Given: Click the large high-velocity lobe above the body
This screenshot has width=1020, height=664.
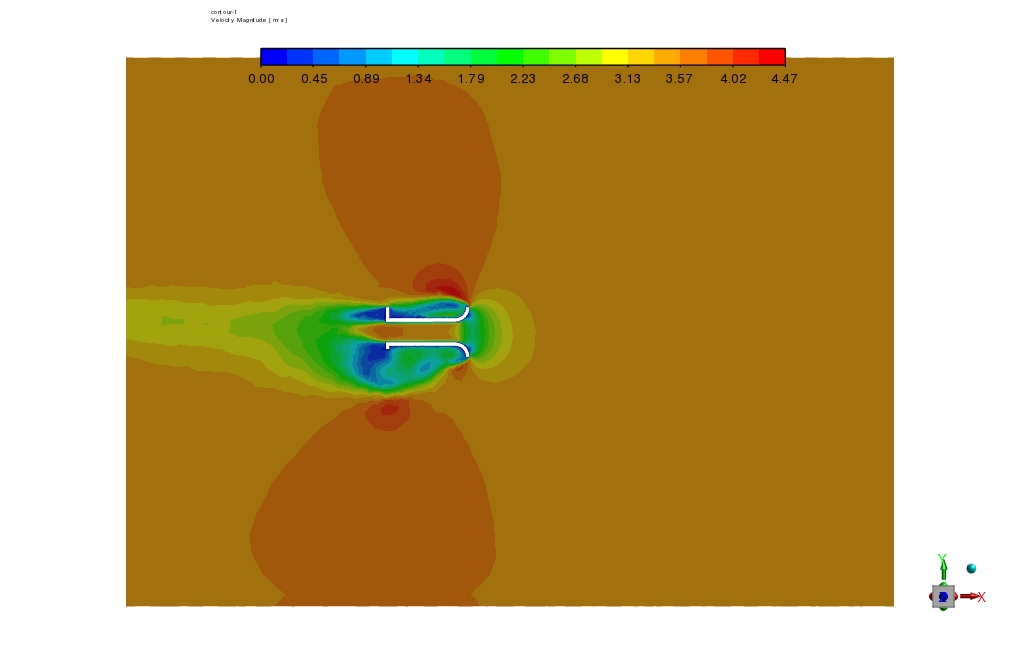Looking at the screenshot, I should click(x=405, y=170).
